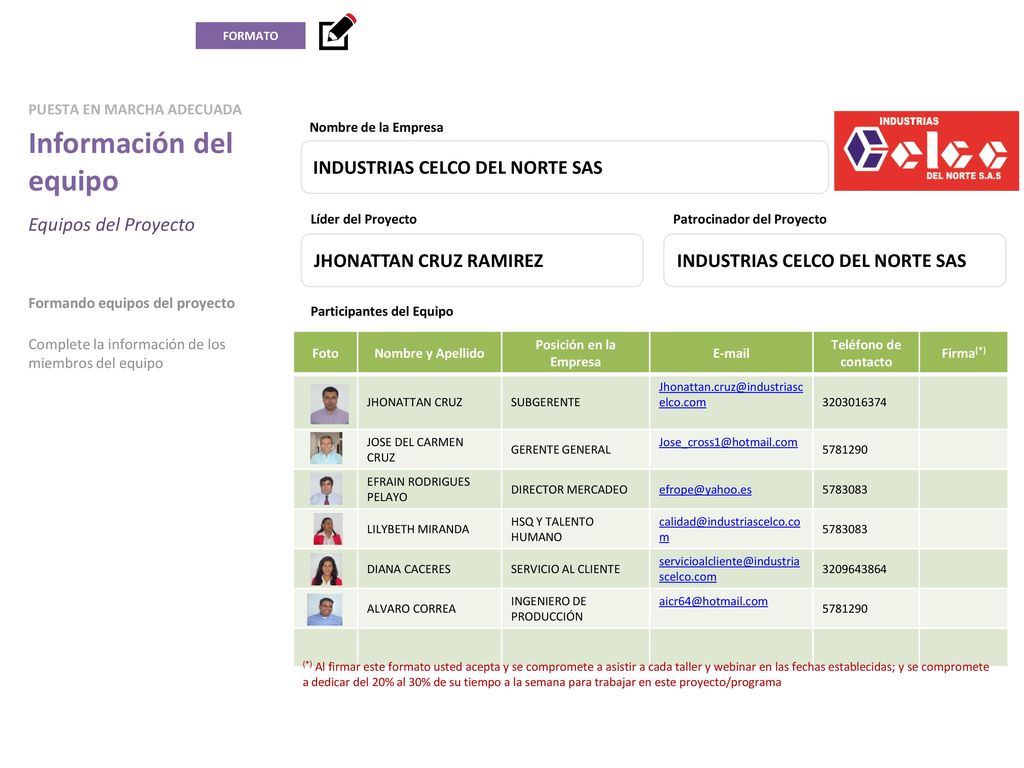Click Jose del Carmen Cruz's photo
The image size is (1024, 768).
click(x=326, y=448)
